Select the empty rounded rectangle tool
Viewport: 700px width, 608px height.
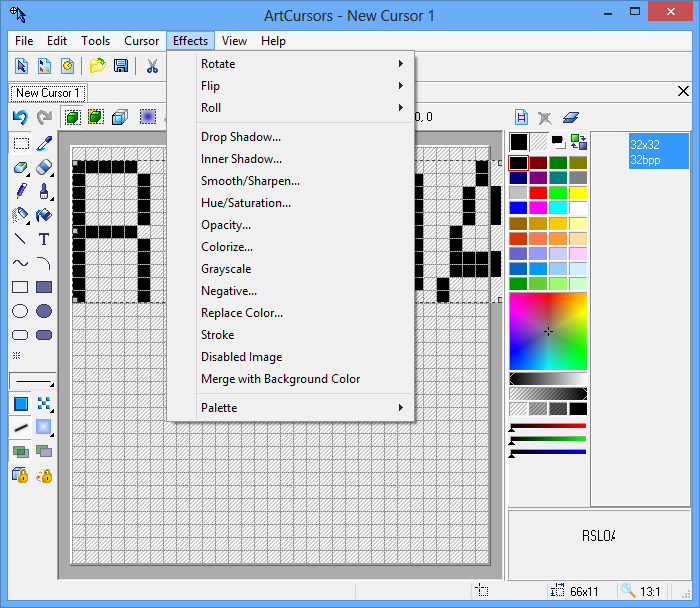(21, 335)
